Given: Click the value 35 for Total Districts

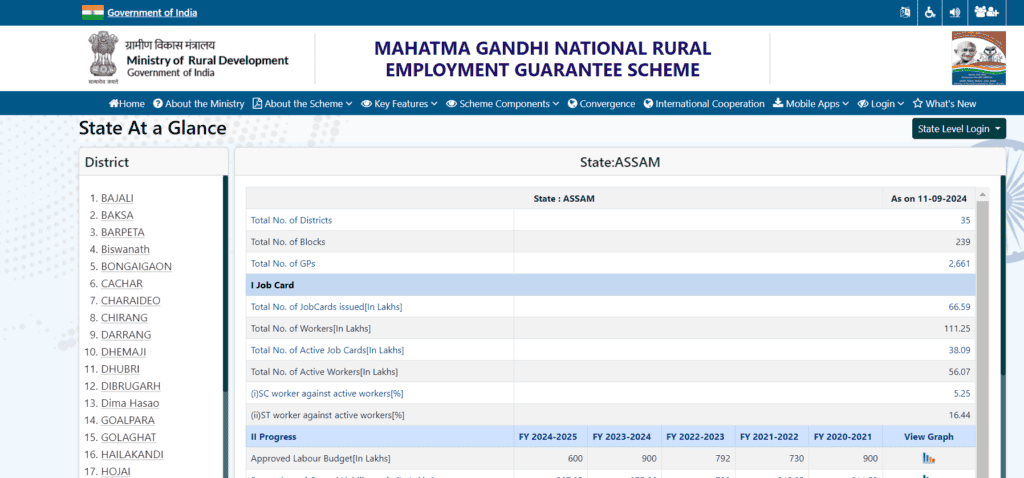Looking at the screenshot, I should point(965,220).
